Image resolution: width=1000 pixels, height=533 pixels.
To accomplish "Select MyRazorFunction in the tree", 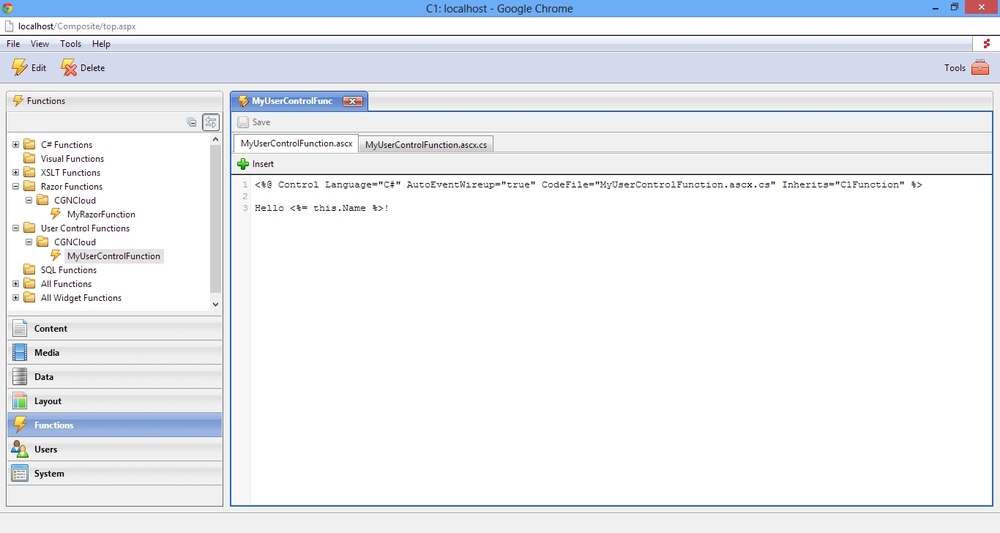I will tap(101, 215).
